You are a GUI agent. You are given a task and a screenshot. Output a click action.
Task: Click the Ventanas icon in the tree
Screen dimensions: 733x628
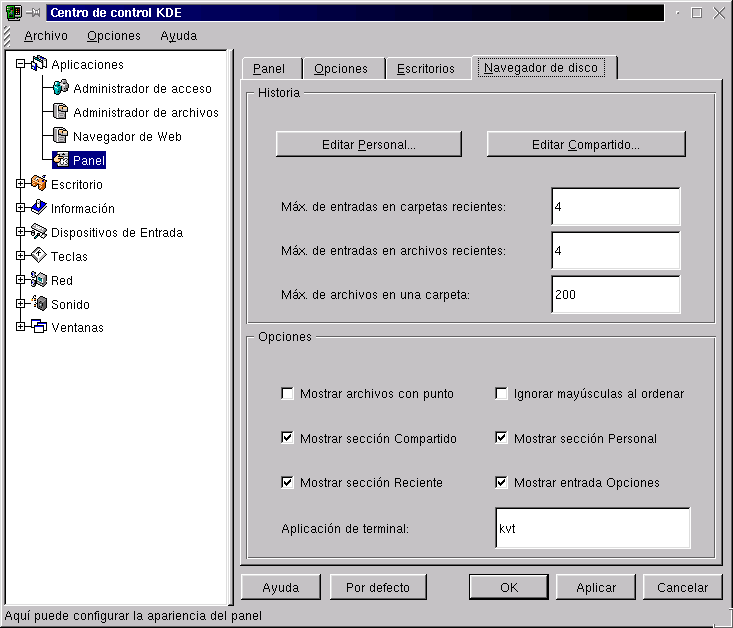tap(39, 327)
